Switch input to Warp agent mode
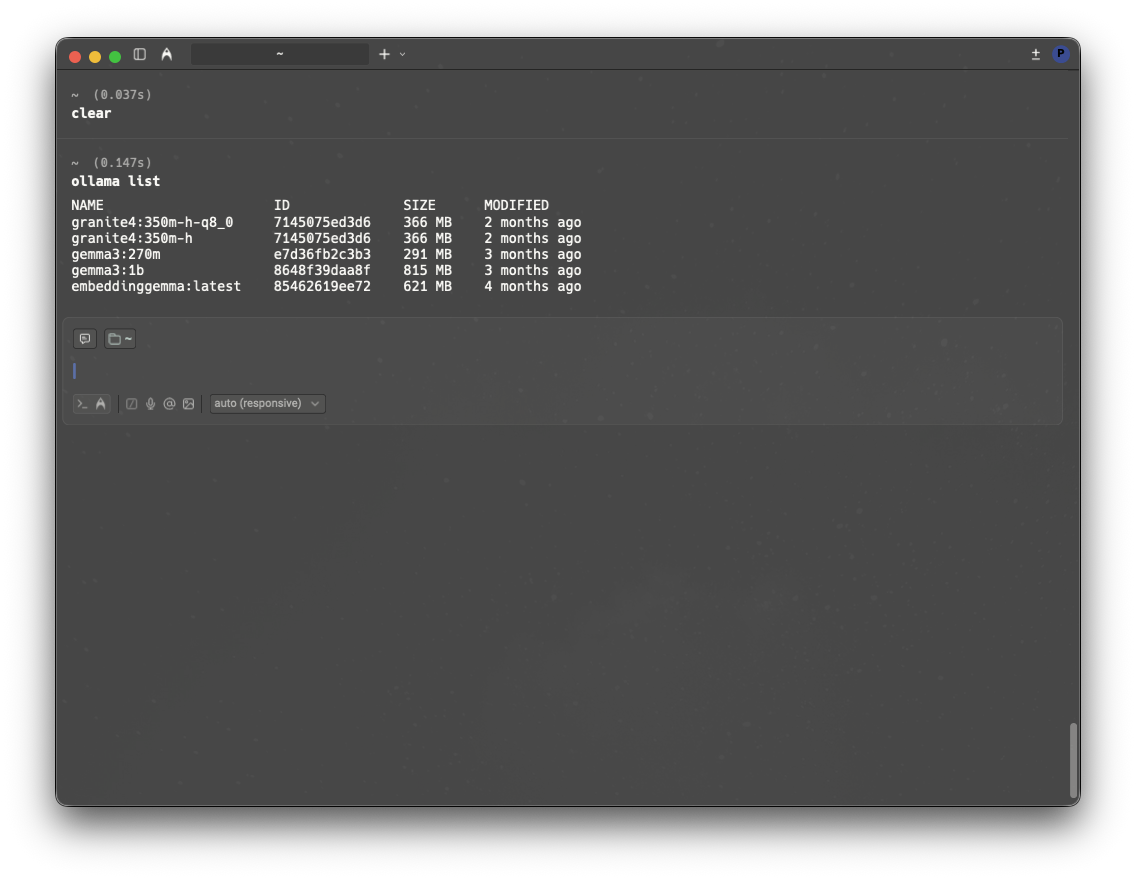The width and height of the screenshot is (1136, 880). point(101,404)
